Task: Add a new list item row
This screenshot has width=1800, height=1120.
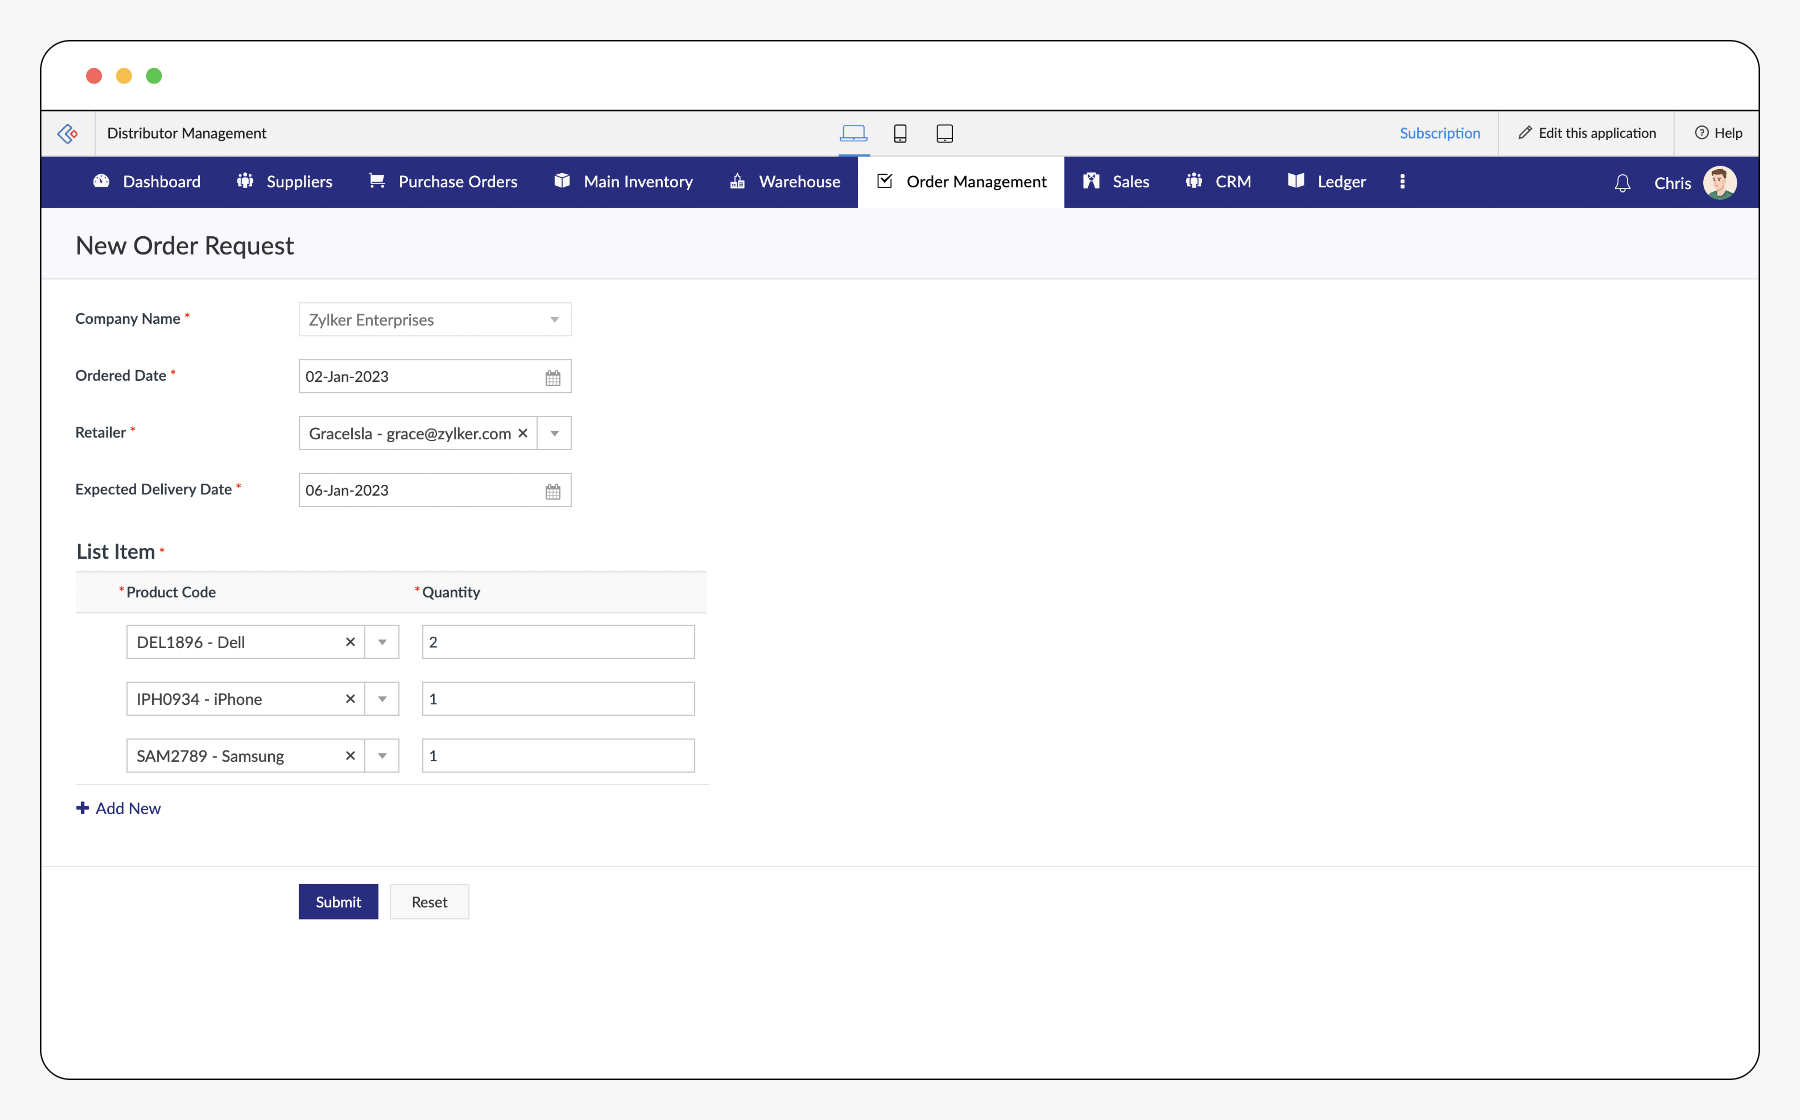Action: (x=119, y=808)
